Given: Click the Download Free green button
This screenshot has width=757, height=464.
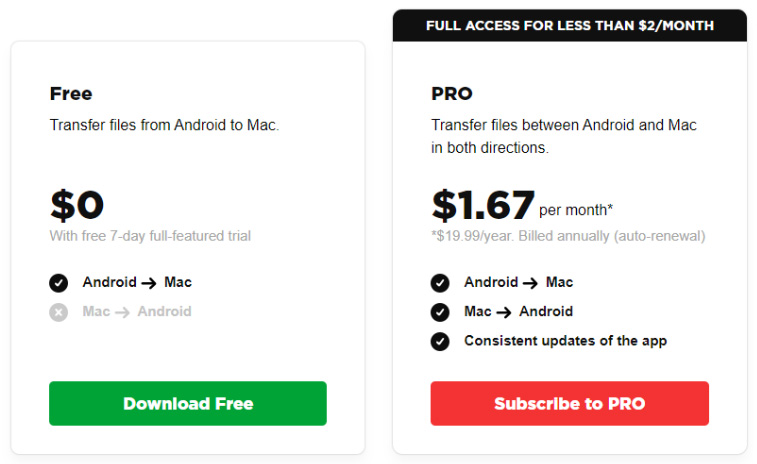Looking at the screenshot, I should (188, 403).
